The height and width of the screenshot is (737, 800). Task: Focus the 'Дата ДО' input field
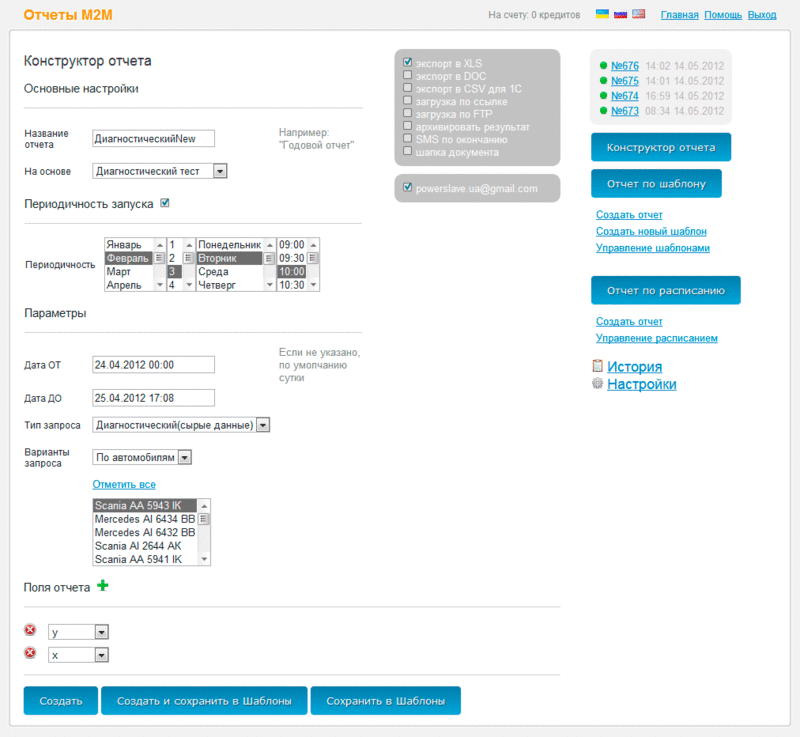point(154,398)
